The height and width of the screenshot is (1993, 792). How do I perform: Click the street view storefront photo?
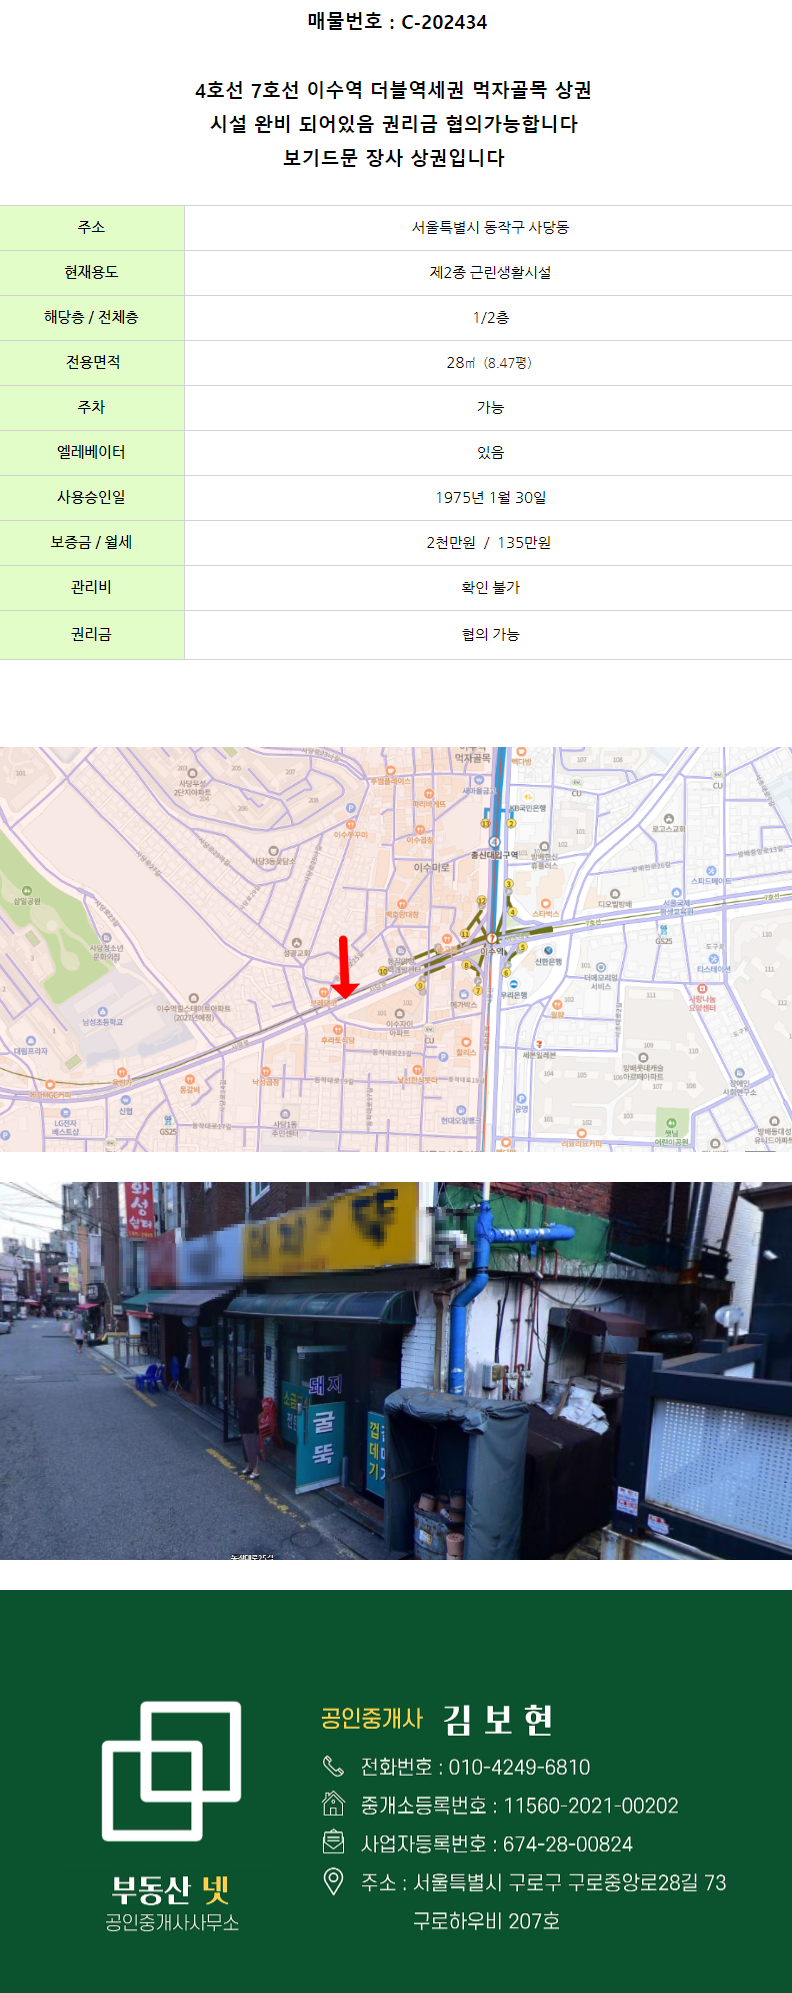pos(396,1370)
